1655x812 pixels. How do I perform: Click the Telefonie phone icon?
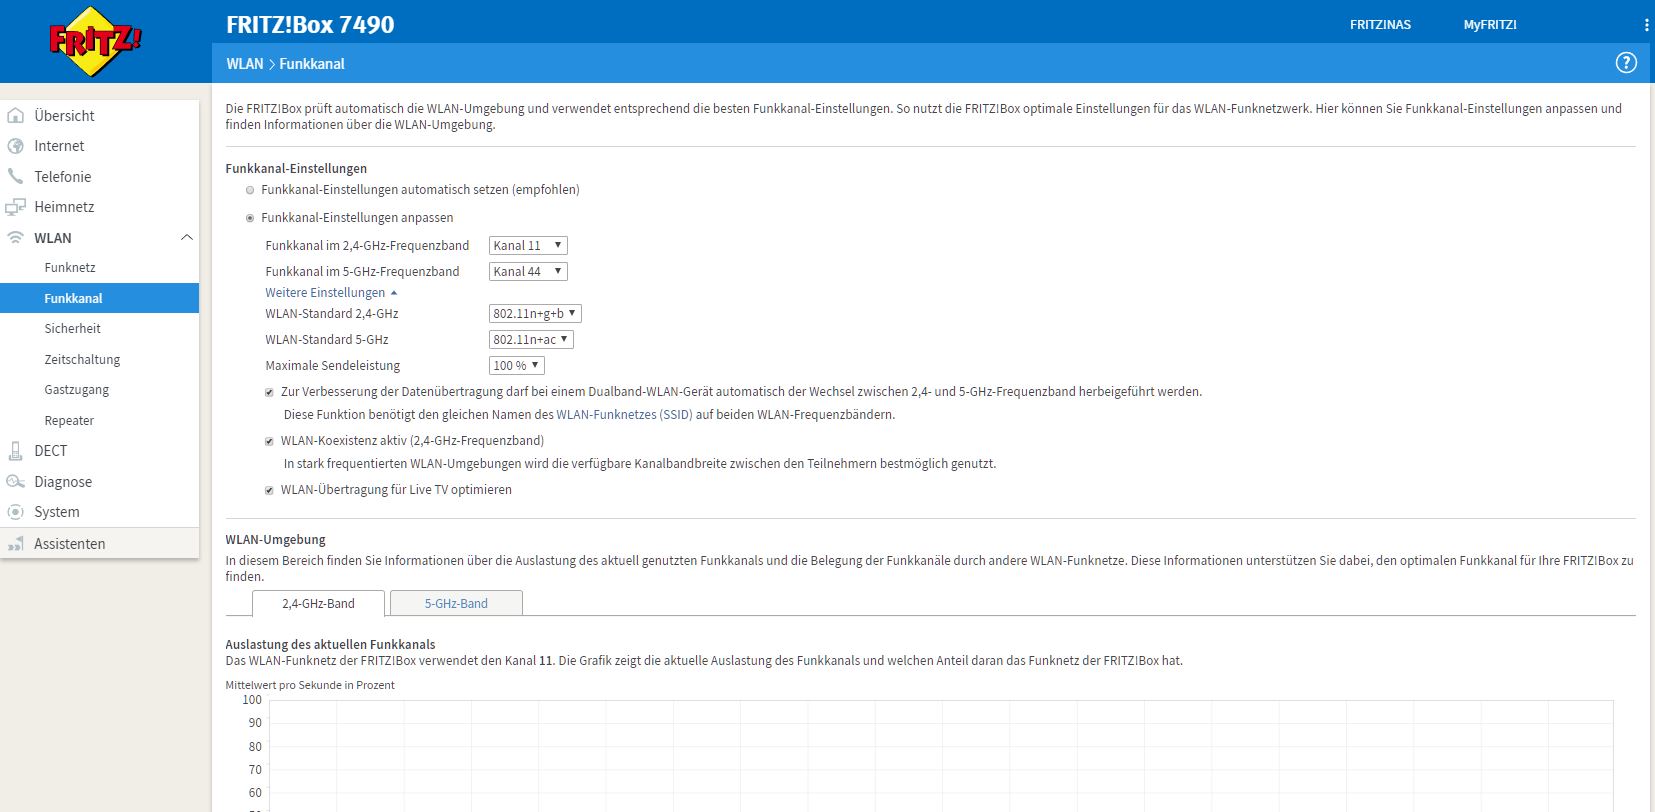[15, 177]
